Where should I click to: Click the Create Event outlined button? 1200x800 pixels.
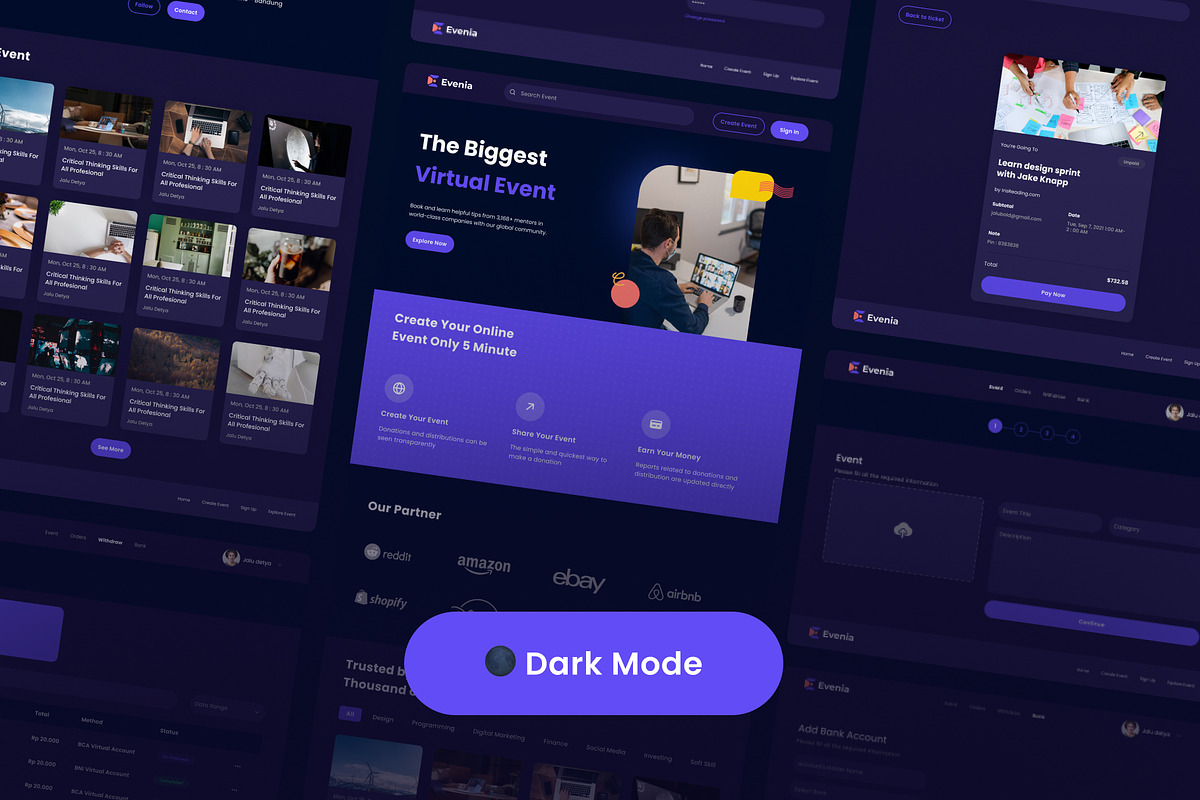[x=739, y=124]
